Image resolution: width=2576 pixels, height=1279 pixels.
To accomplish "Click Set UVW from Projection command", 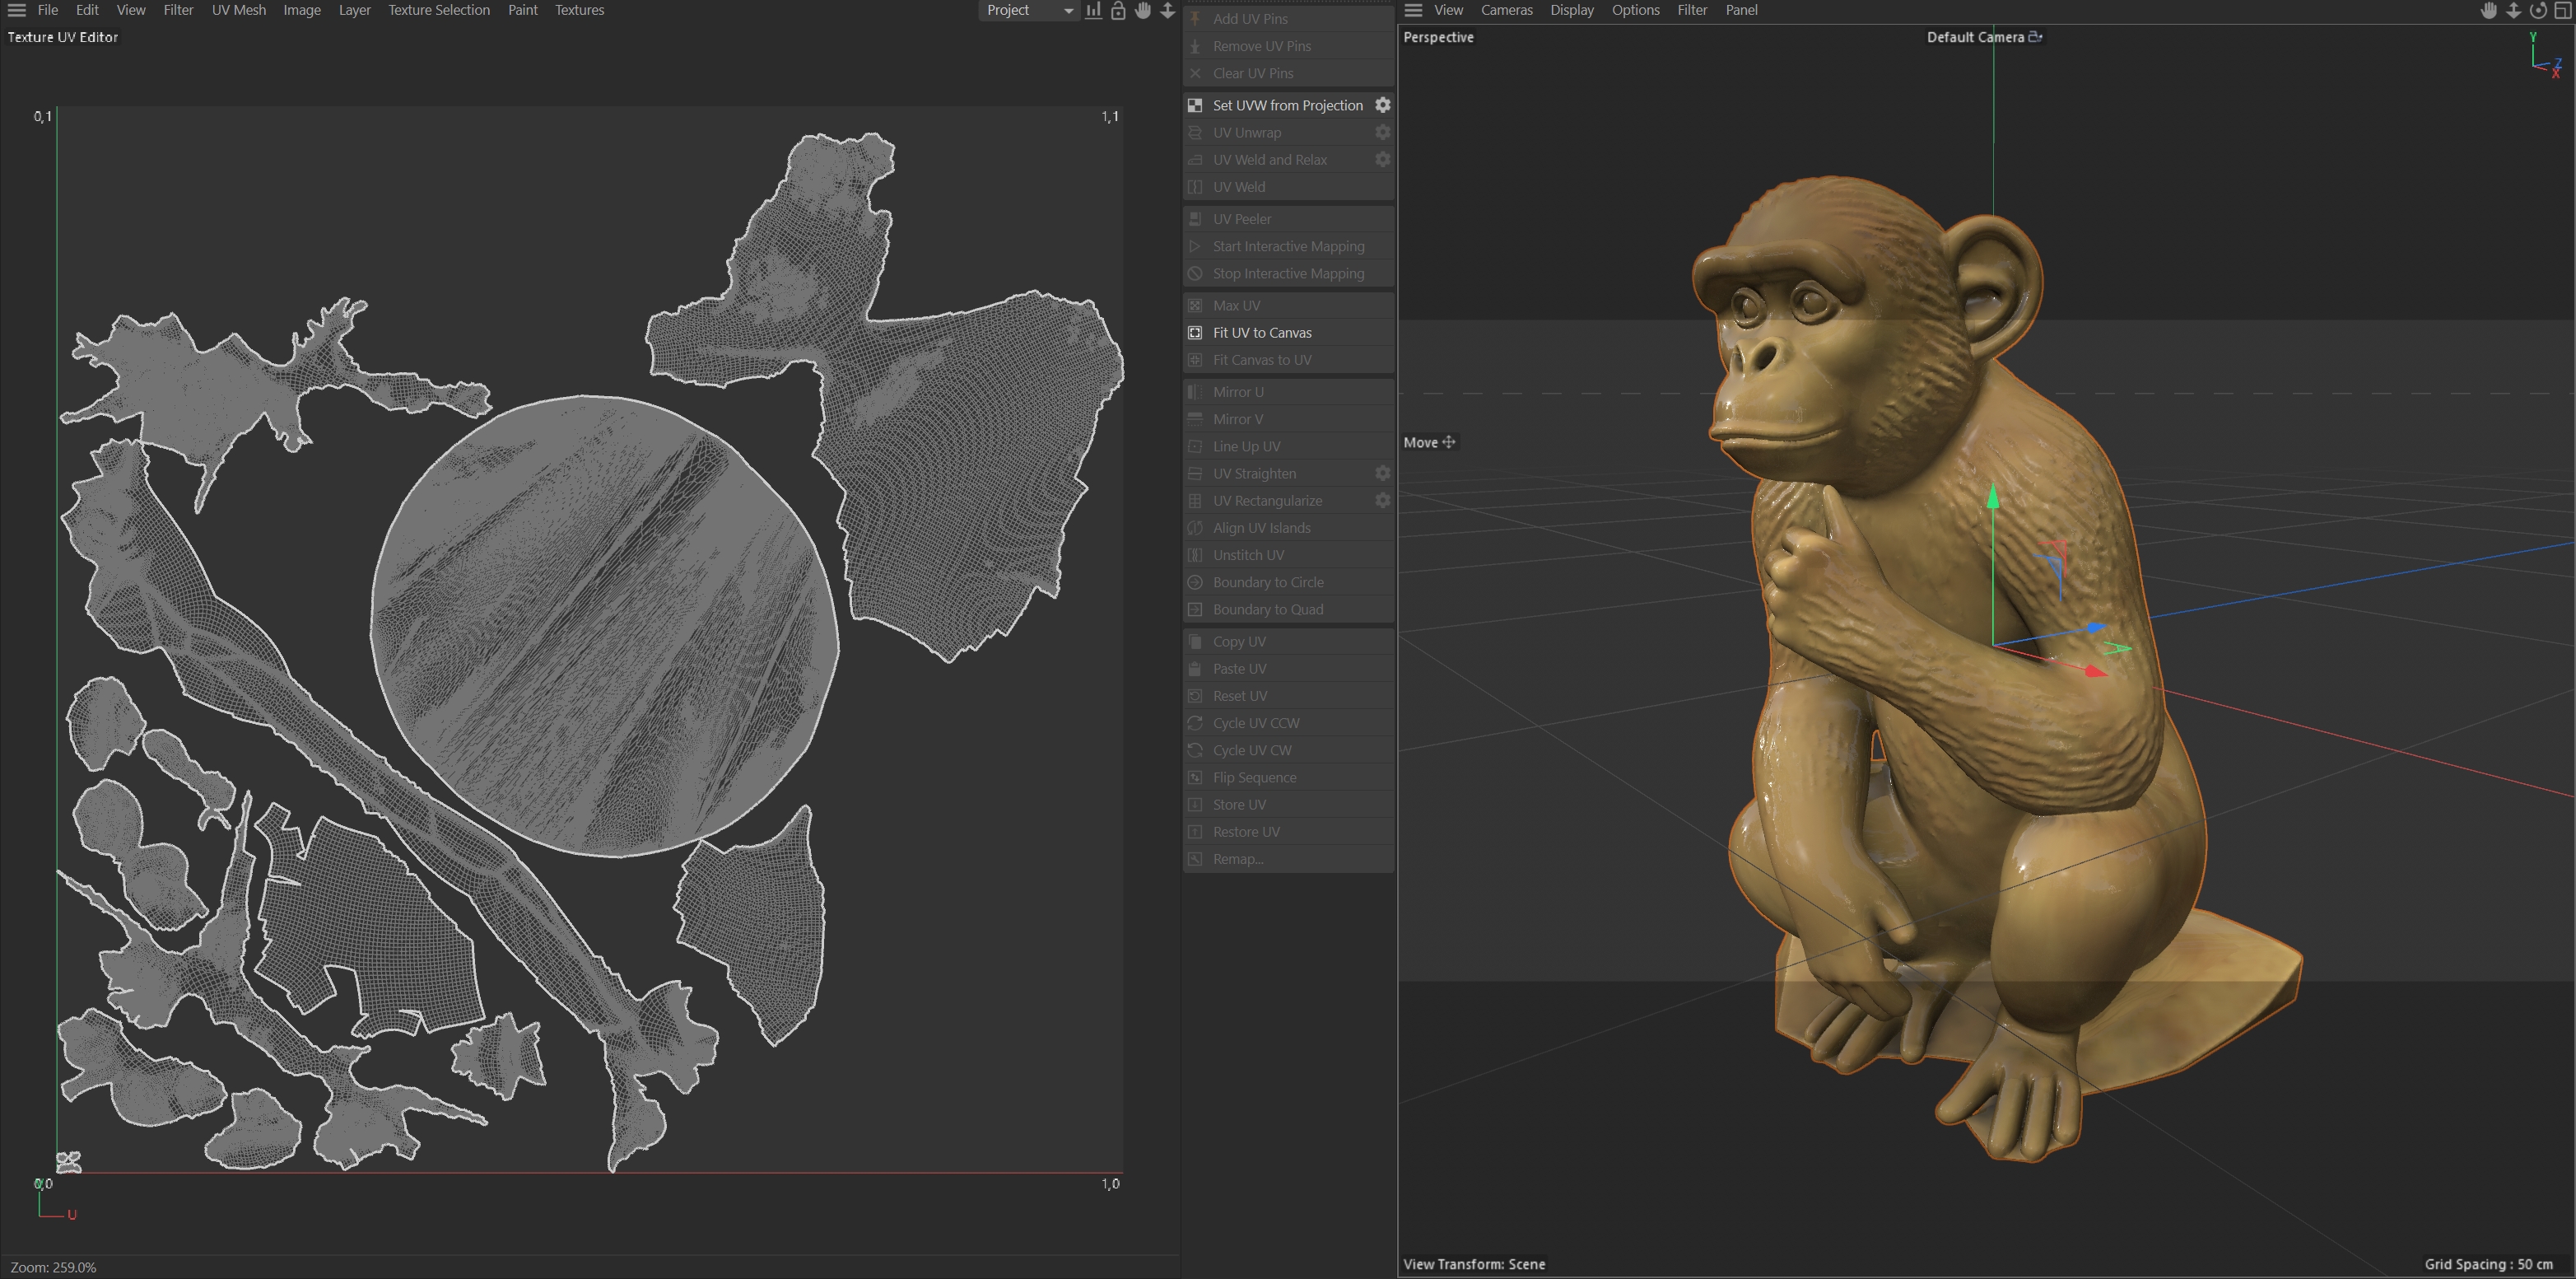I will point(1287,105).
